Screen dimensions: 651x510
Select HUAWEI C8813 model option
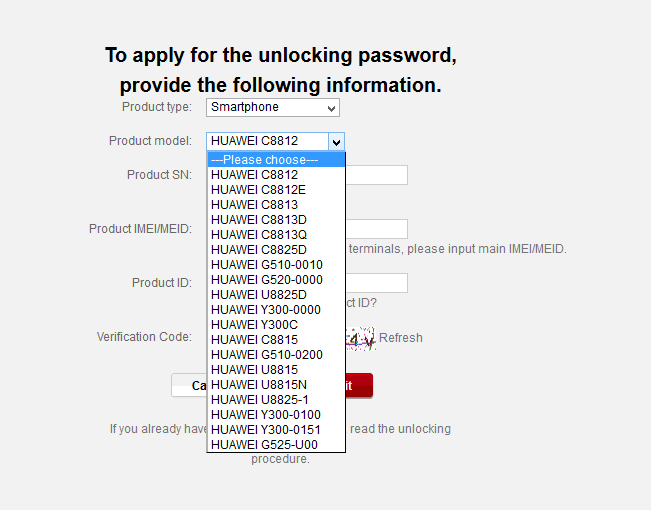[275, 205]
